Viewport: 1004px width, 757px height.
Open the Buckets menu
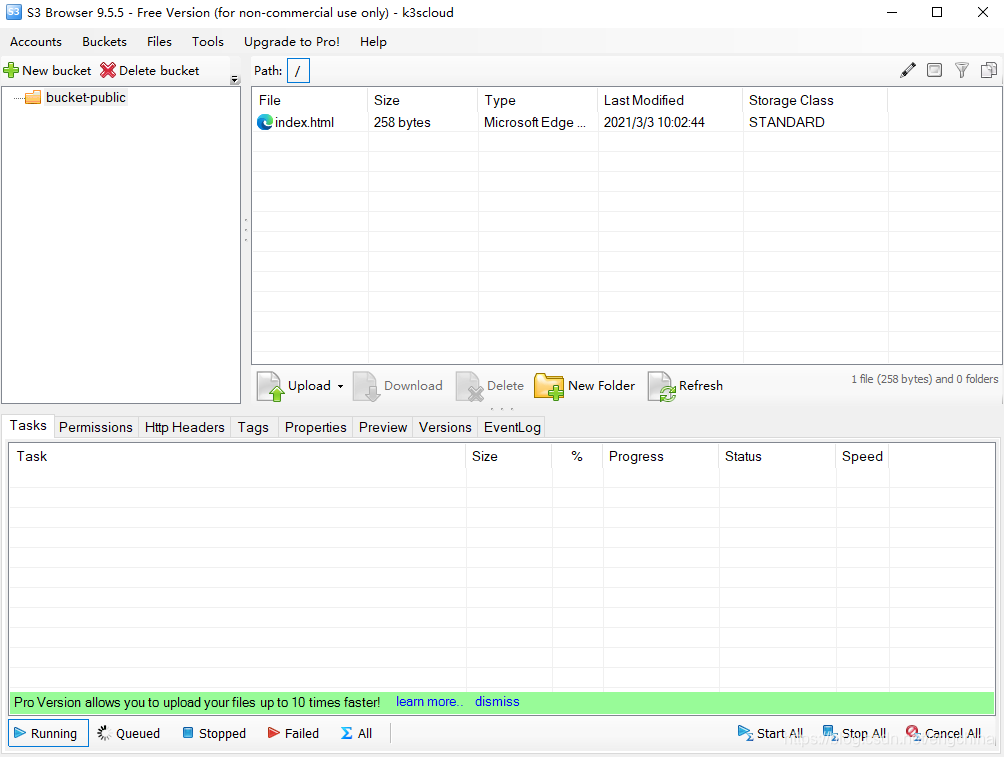[x=104, y=42]
